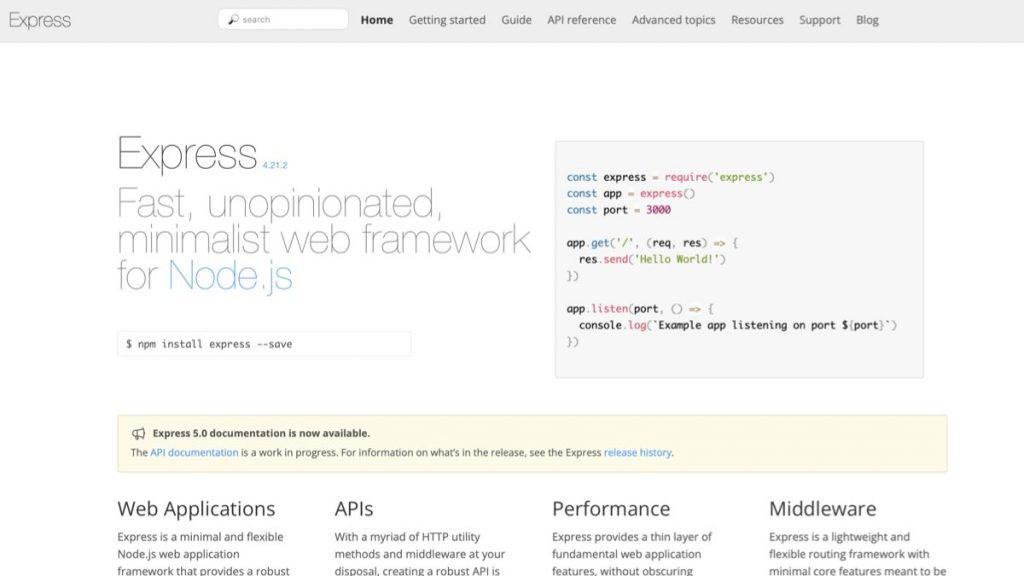Viewport: 1024px width, 576px height.
Task: Click the "const port = 3000" code line
Action: point(618,210)
